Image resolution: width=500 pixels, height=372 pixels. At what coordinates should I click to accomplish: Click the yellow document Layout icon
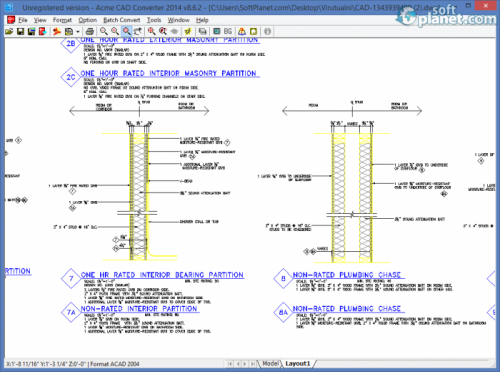(69, 31)
